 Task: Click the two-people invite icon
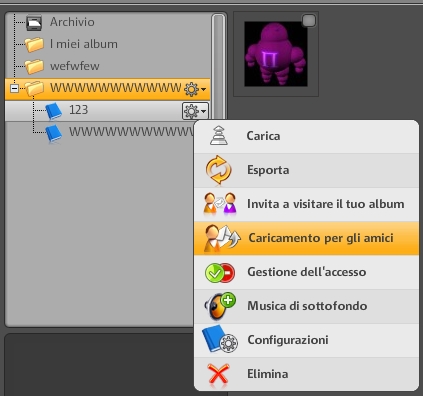(220, 203)
